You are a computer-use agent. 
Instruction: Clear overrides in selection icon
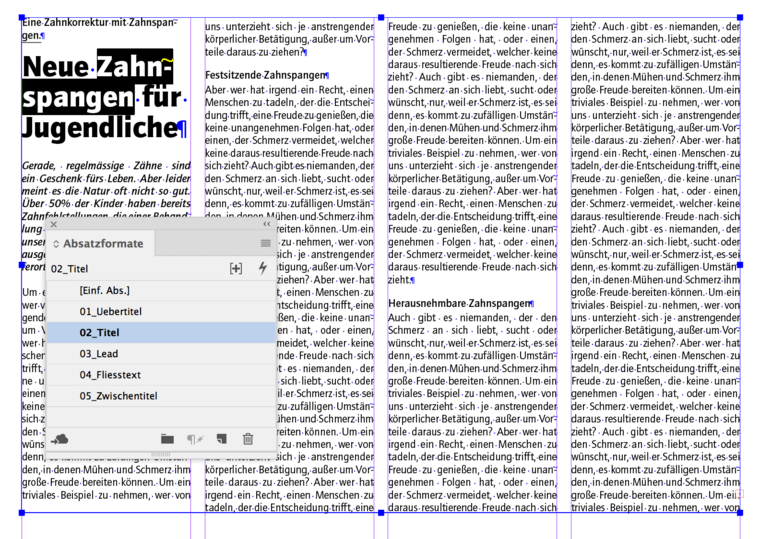(195, 440)
